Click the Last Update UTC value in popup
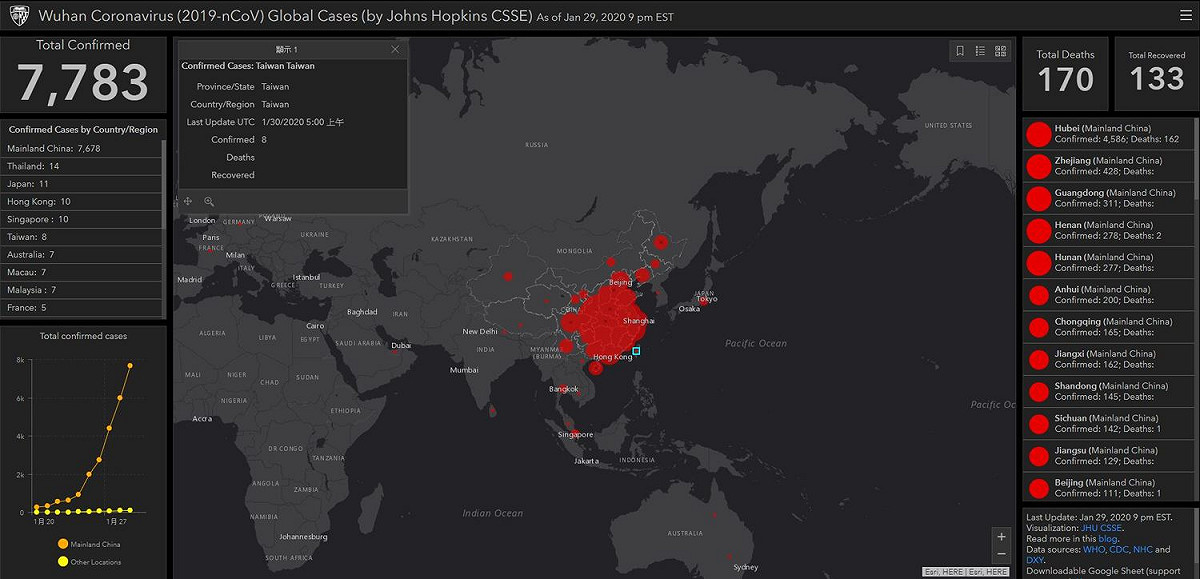1200x579 pixels. click(303, 122)
